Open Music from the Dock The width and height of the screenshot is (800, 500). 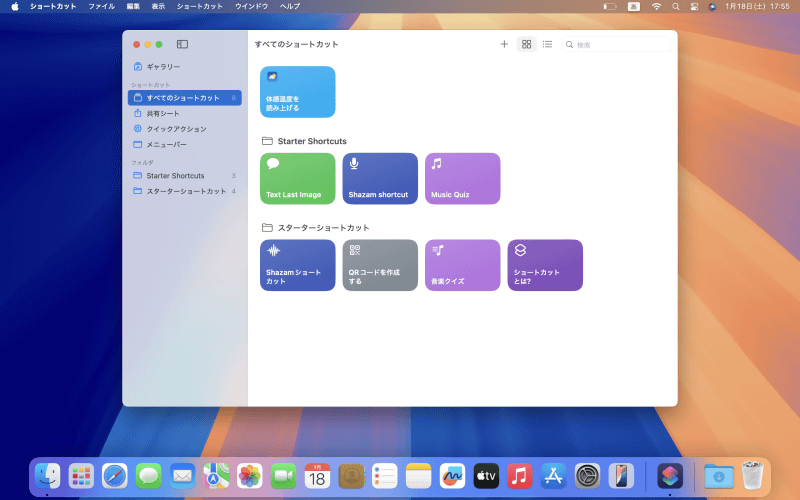click(x=519, y=476)
